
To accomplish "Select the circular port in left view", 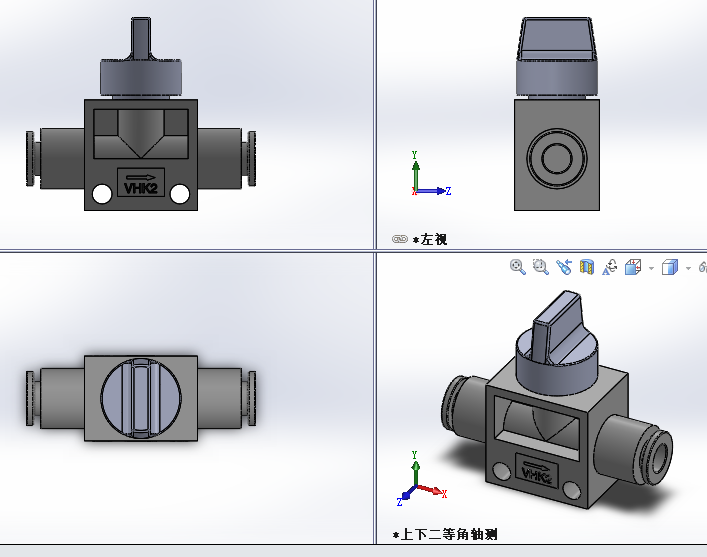I will pos(557,158).
